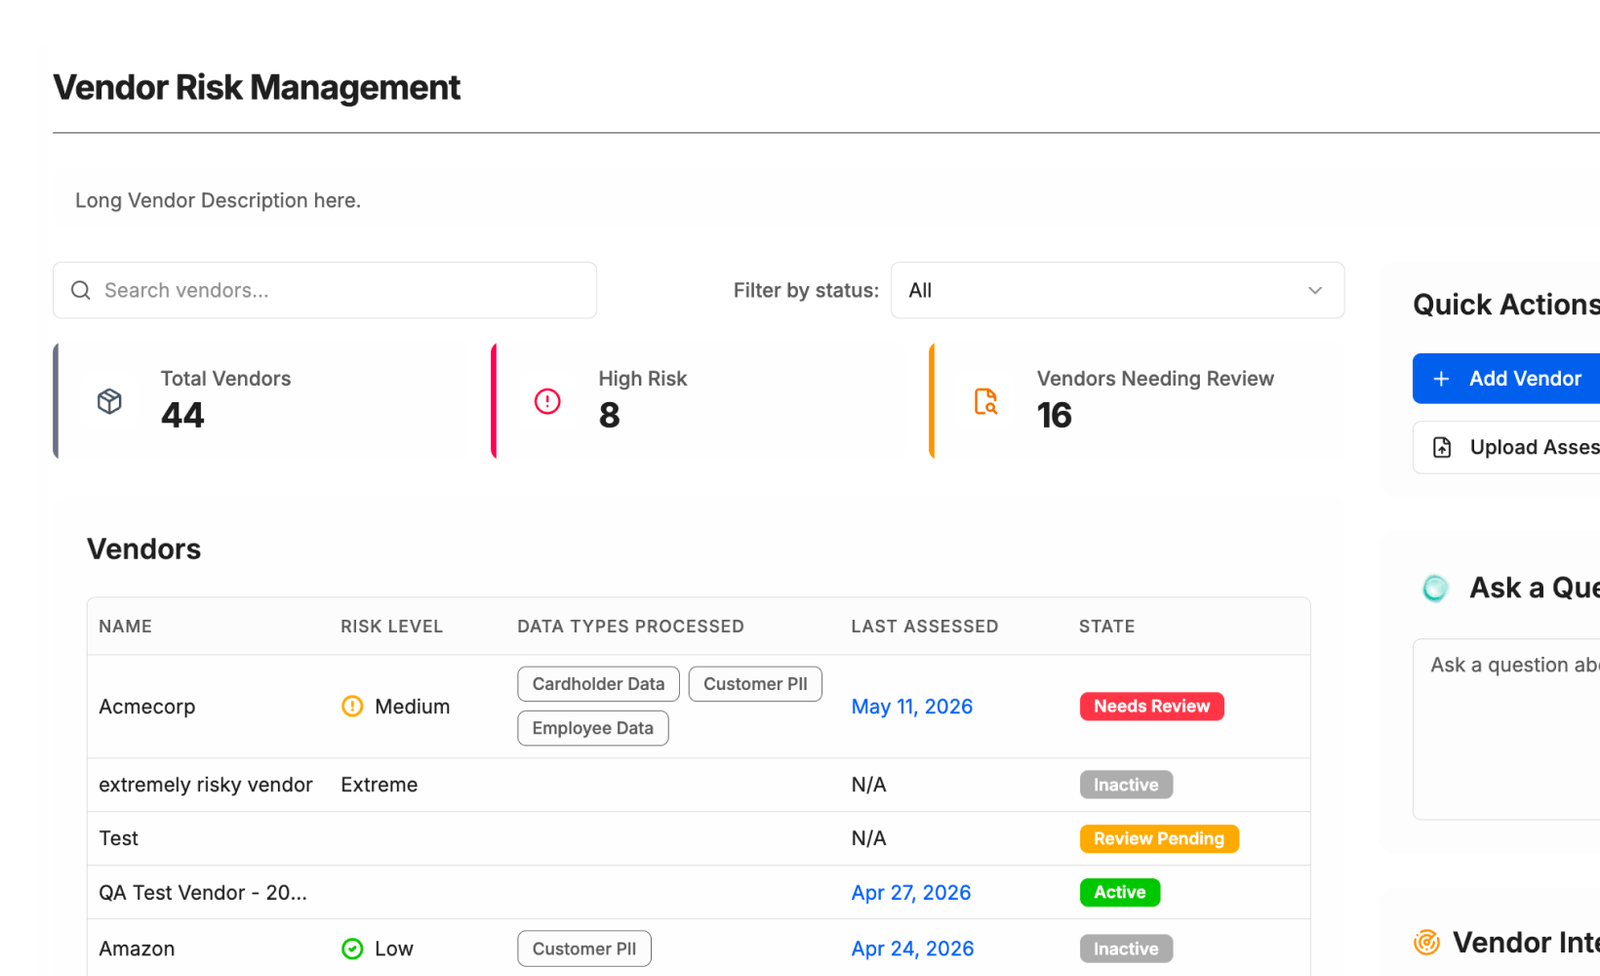Sort by the RISK LEVEL column header

point(391,626)
